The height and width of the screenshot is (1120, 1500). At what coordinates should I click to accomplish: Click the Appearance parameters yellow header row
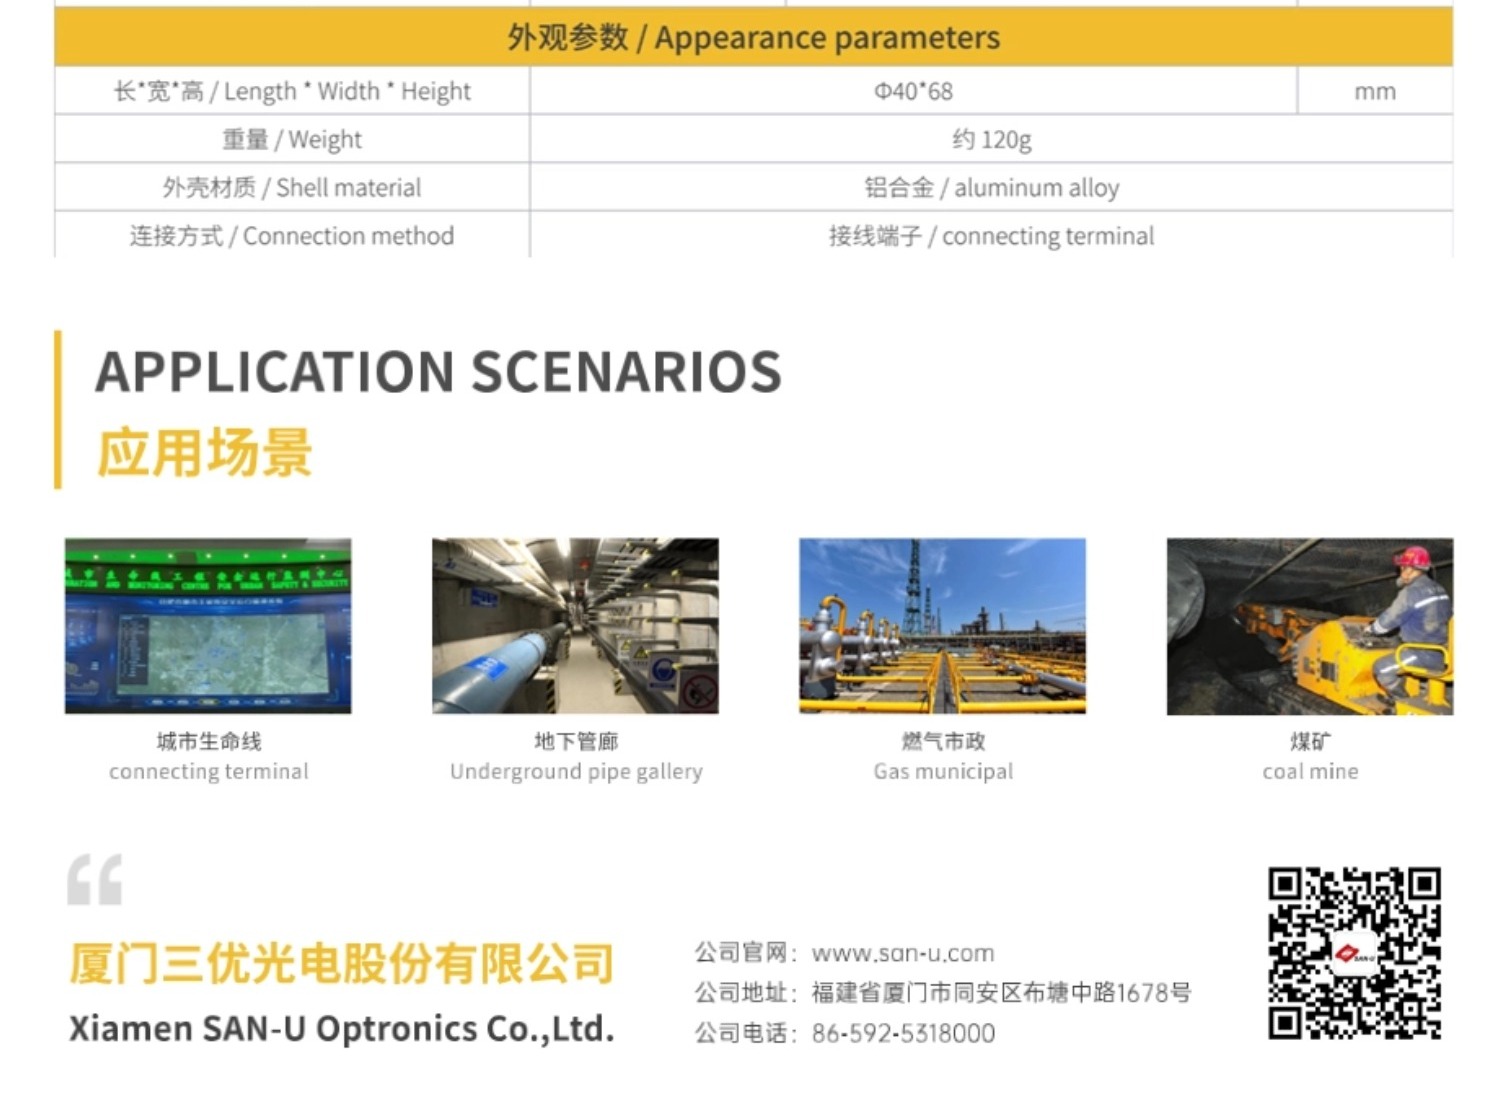pyautogui.click(x=753, y=38)
